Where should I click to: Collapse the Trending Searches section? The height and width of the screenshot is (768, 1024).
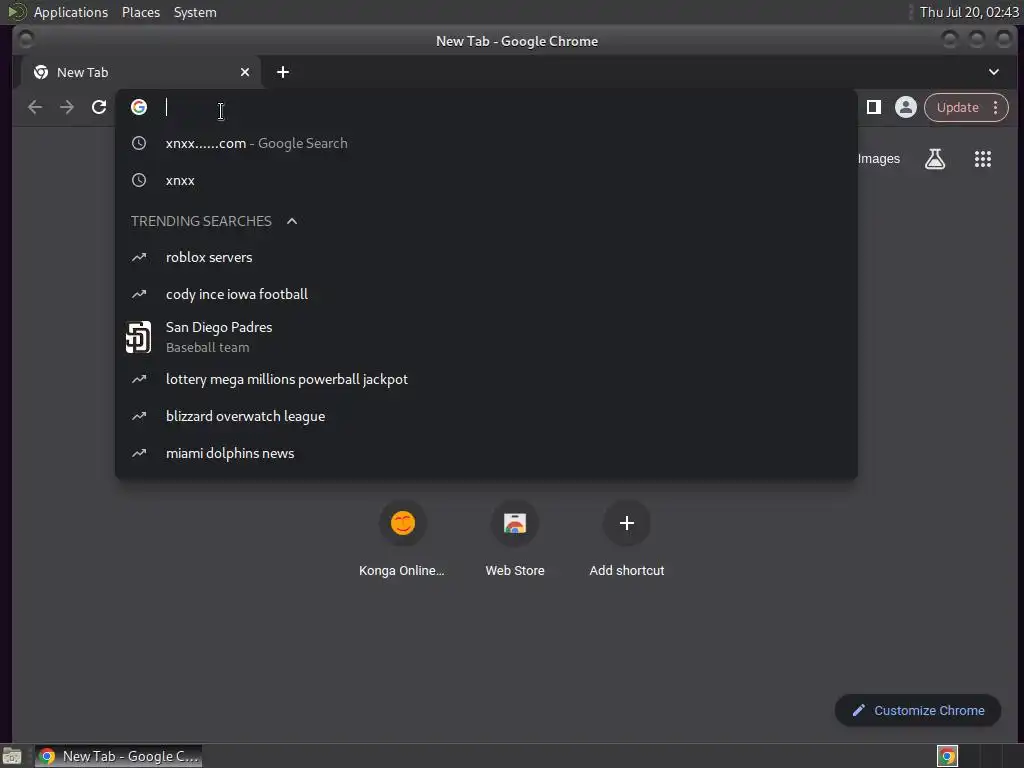pos(292,221)
